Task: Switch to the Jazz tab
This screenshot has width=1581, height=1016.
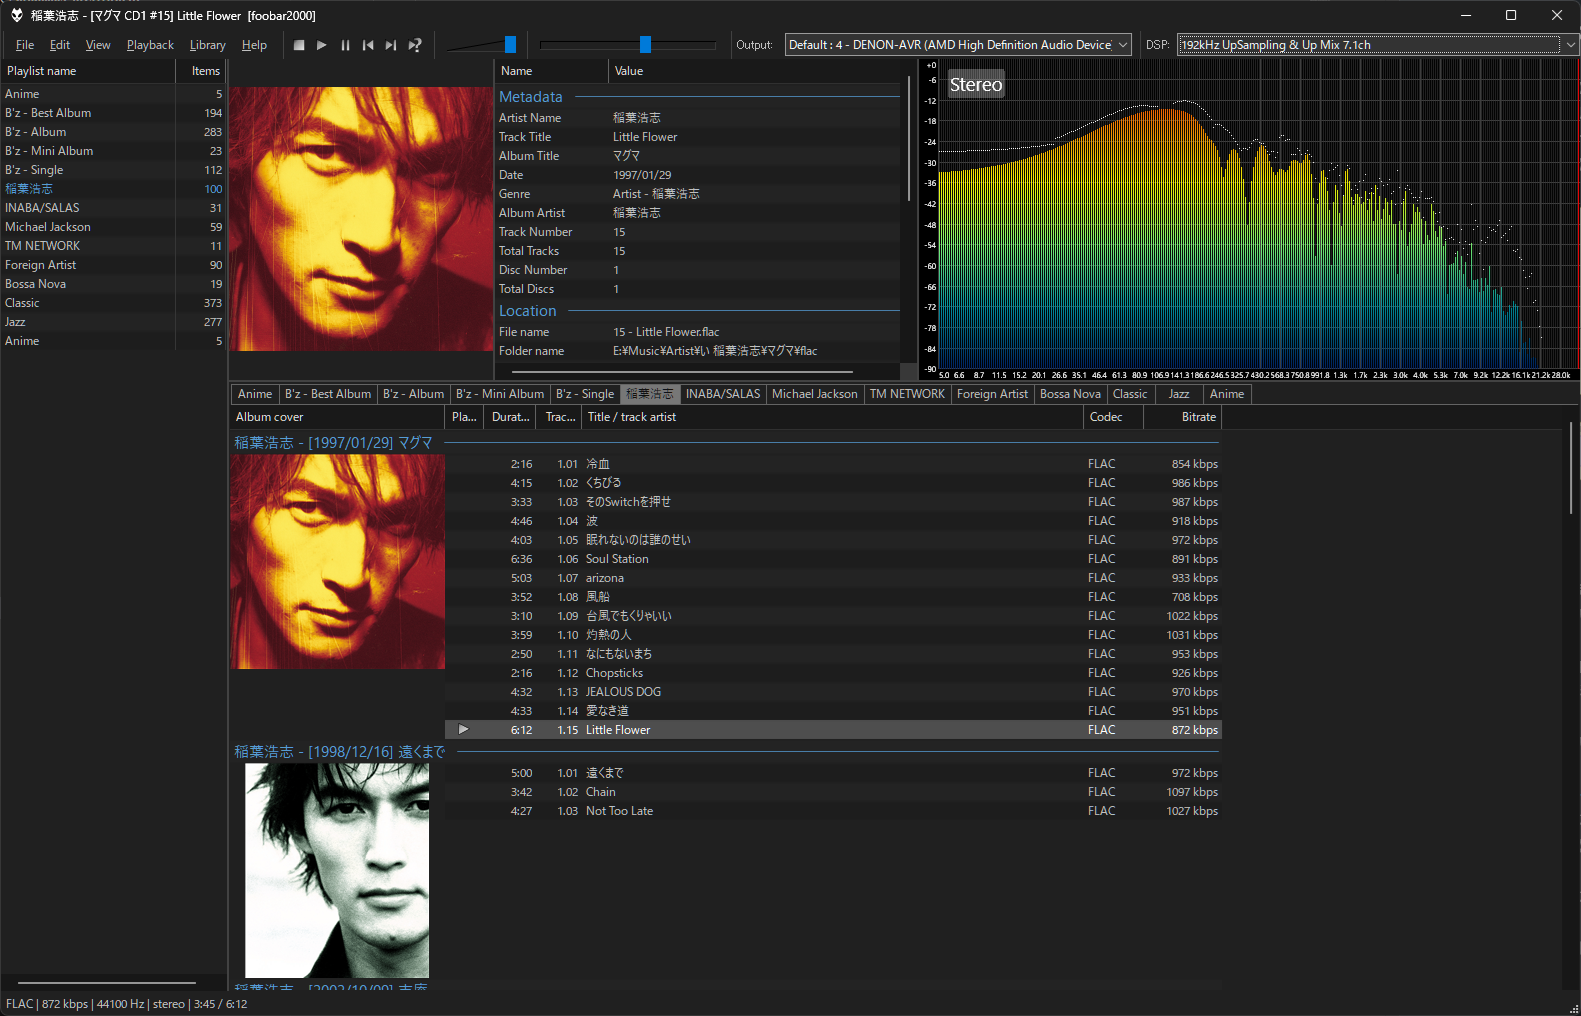Action: pyautogui.click(x=1179, y=394)
